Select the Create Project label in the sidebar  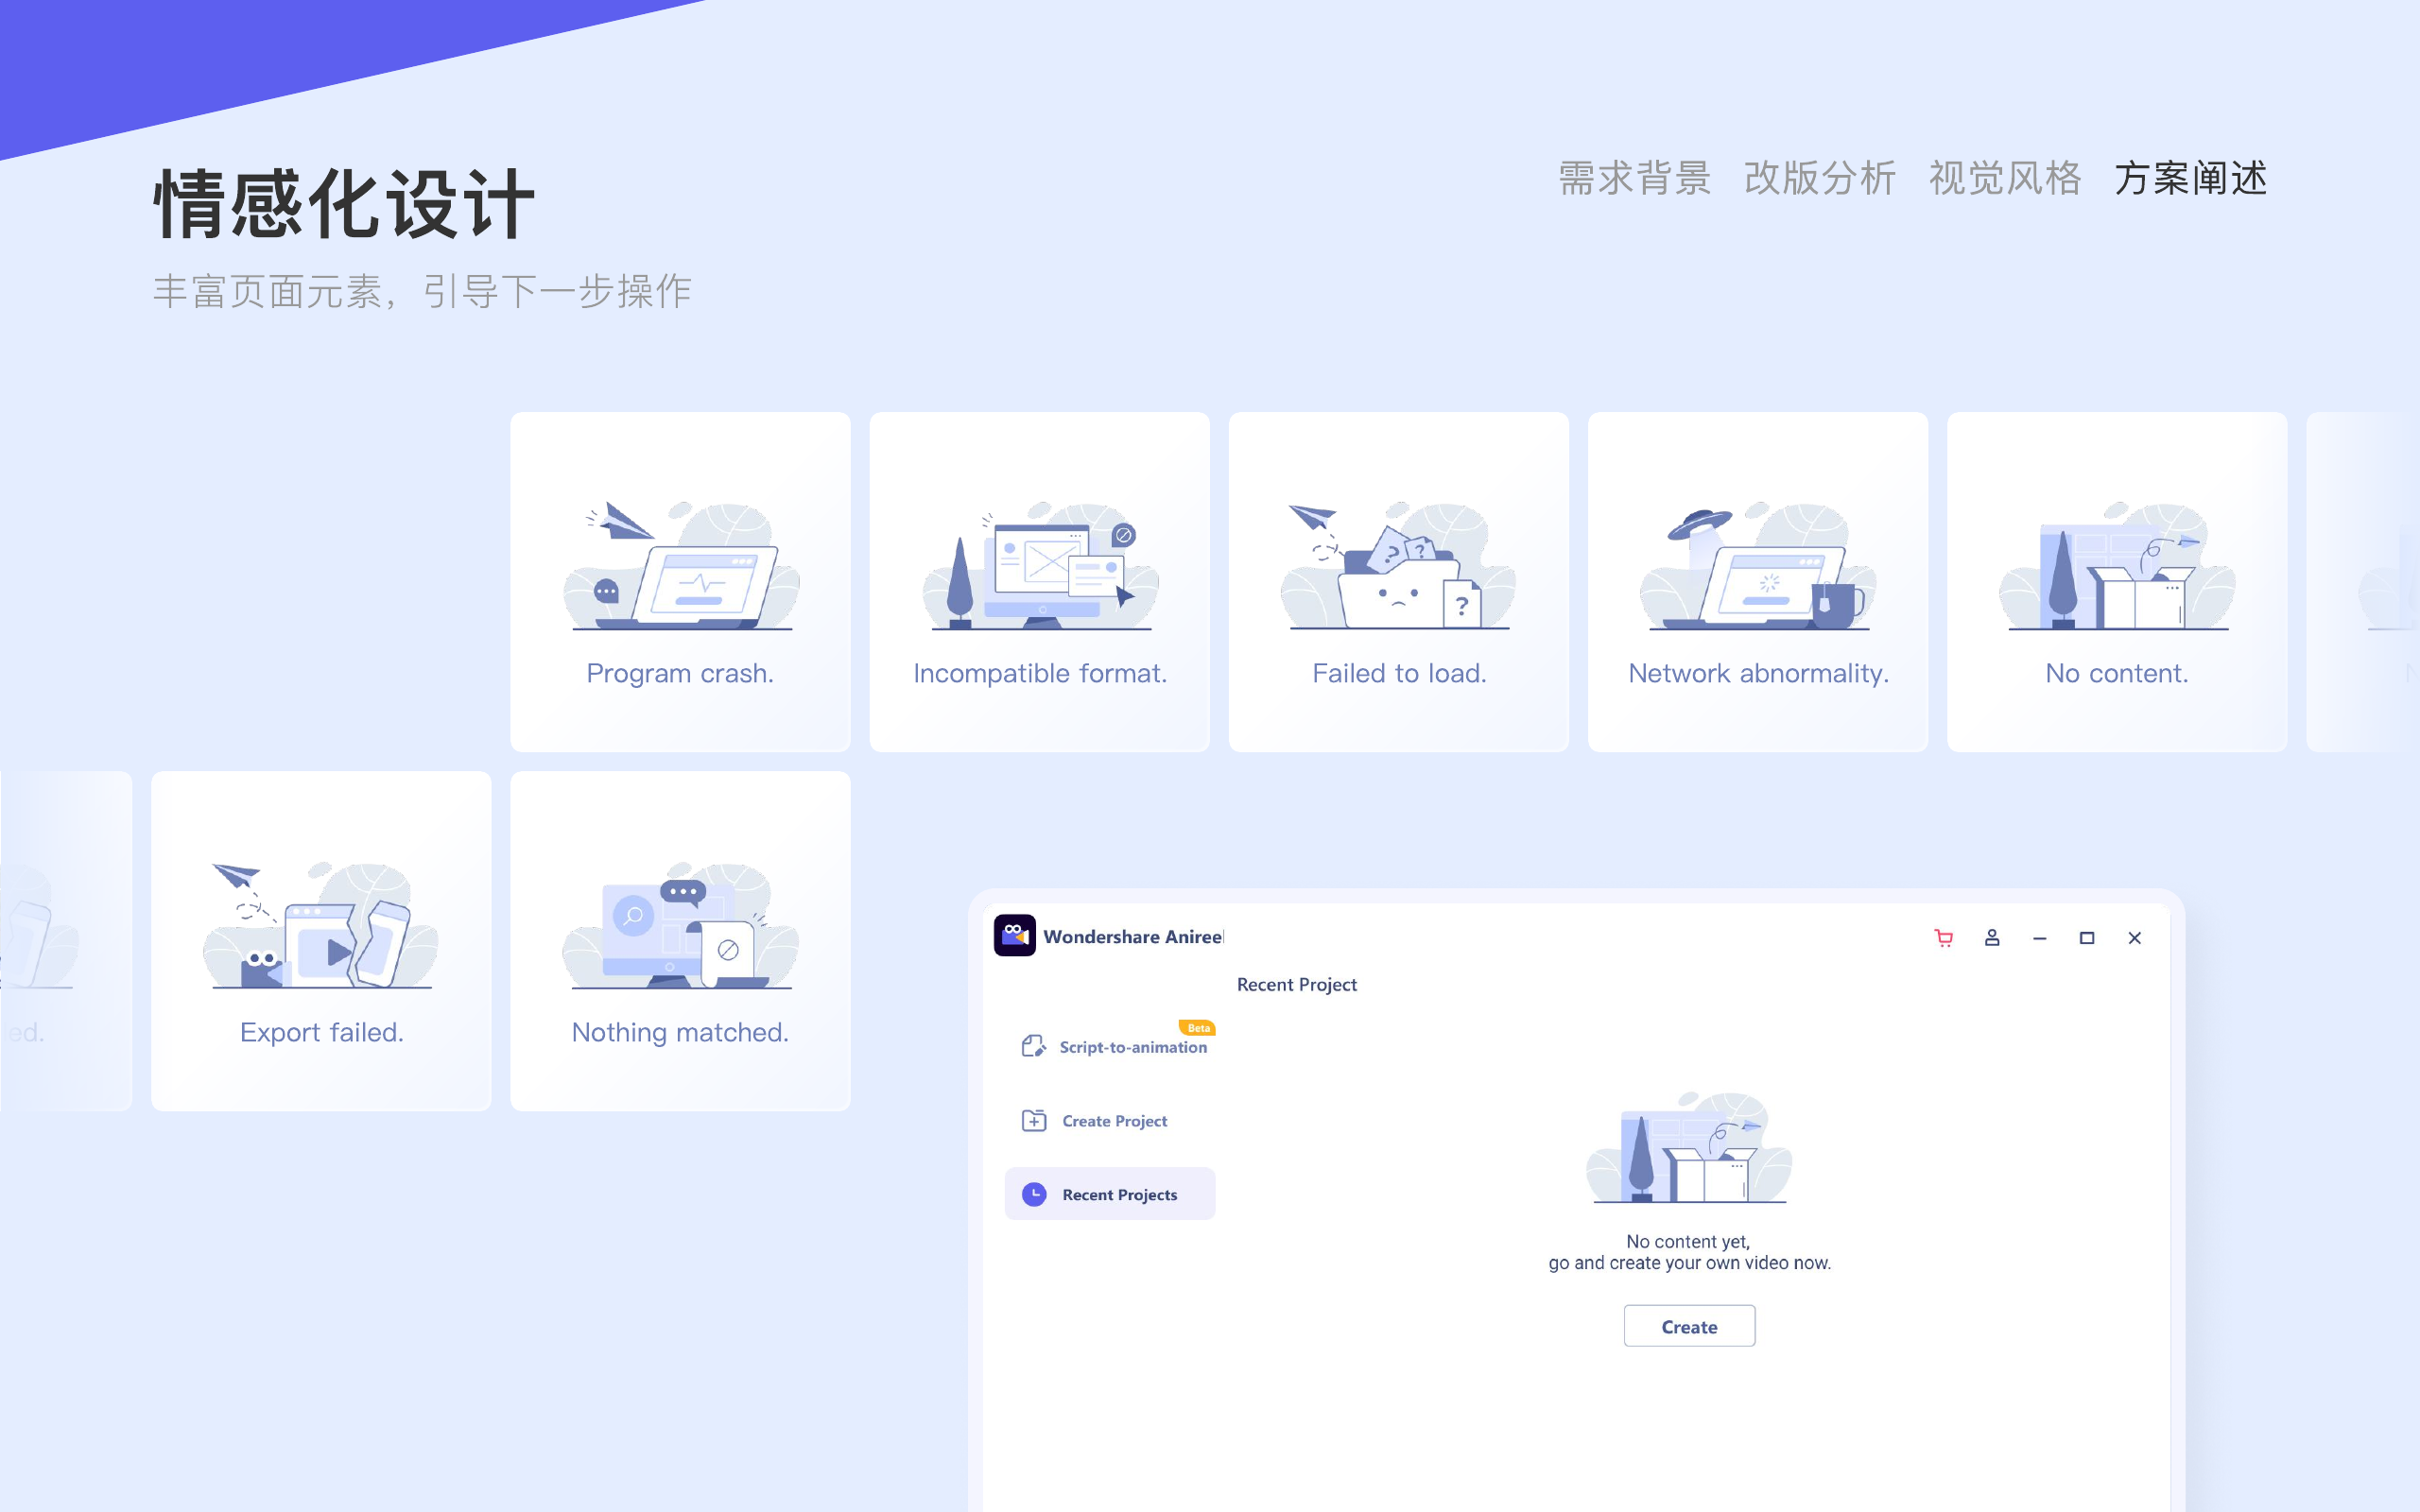coord(1114,1121)
